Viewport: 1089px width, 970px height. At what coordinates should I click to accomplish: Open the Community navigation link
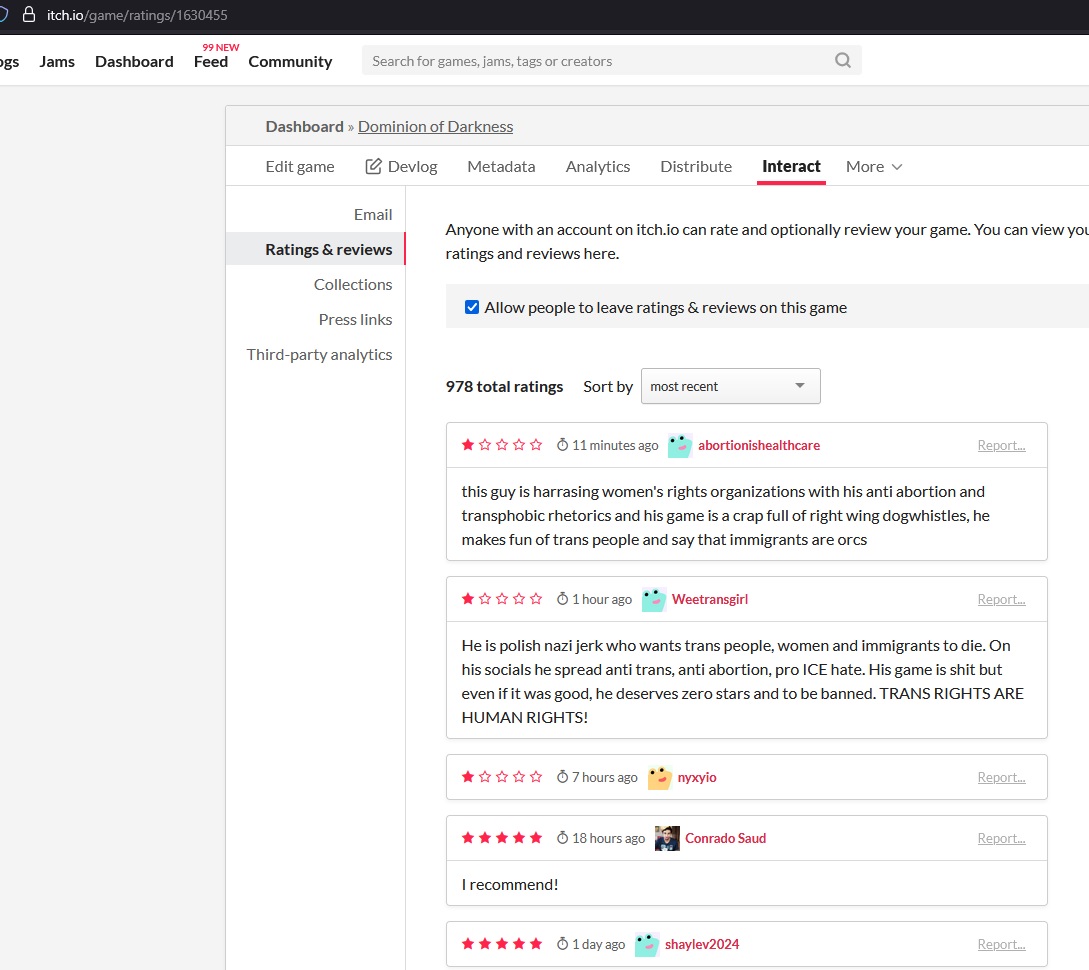tap(290, 62)
